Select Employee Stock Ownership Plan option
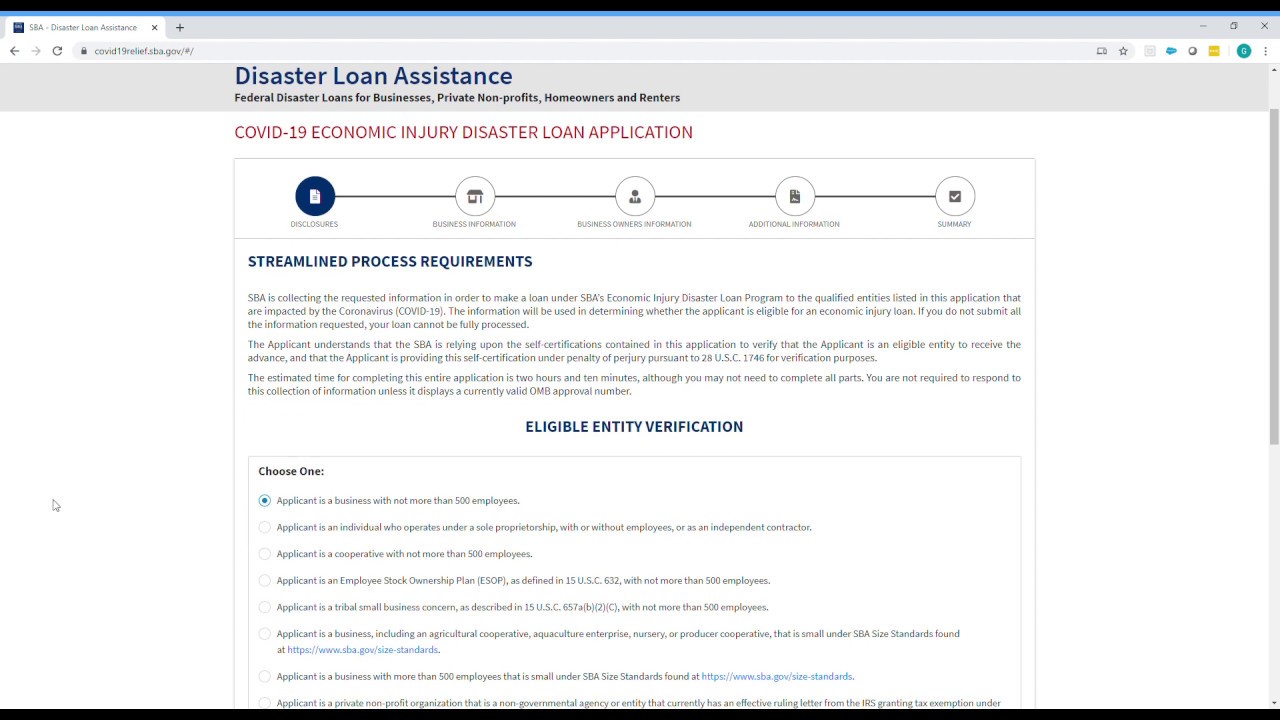The height and width of the screenshot is (720, 1280). point(264,580)
